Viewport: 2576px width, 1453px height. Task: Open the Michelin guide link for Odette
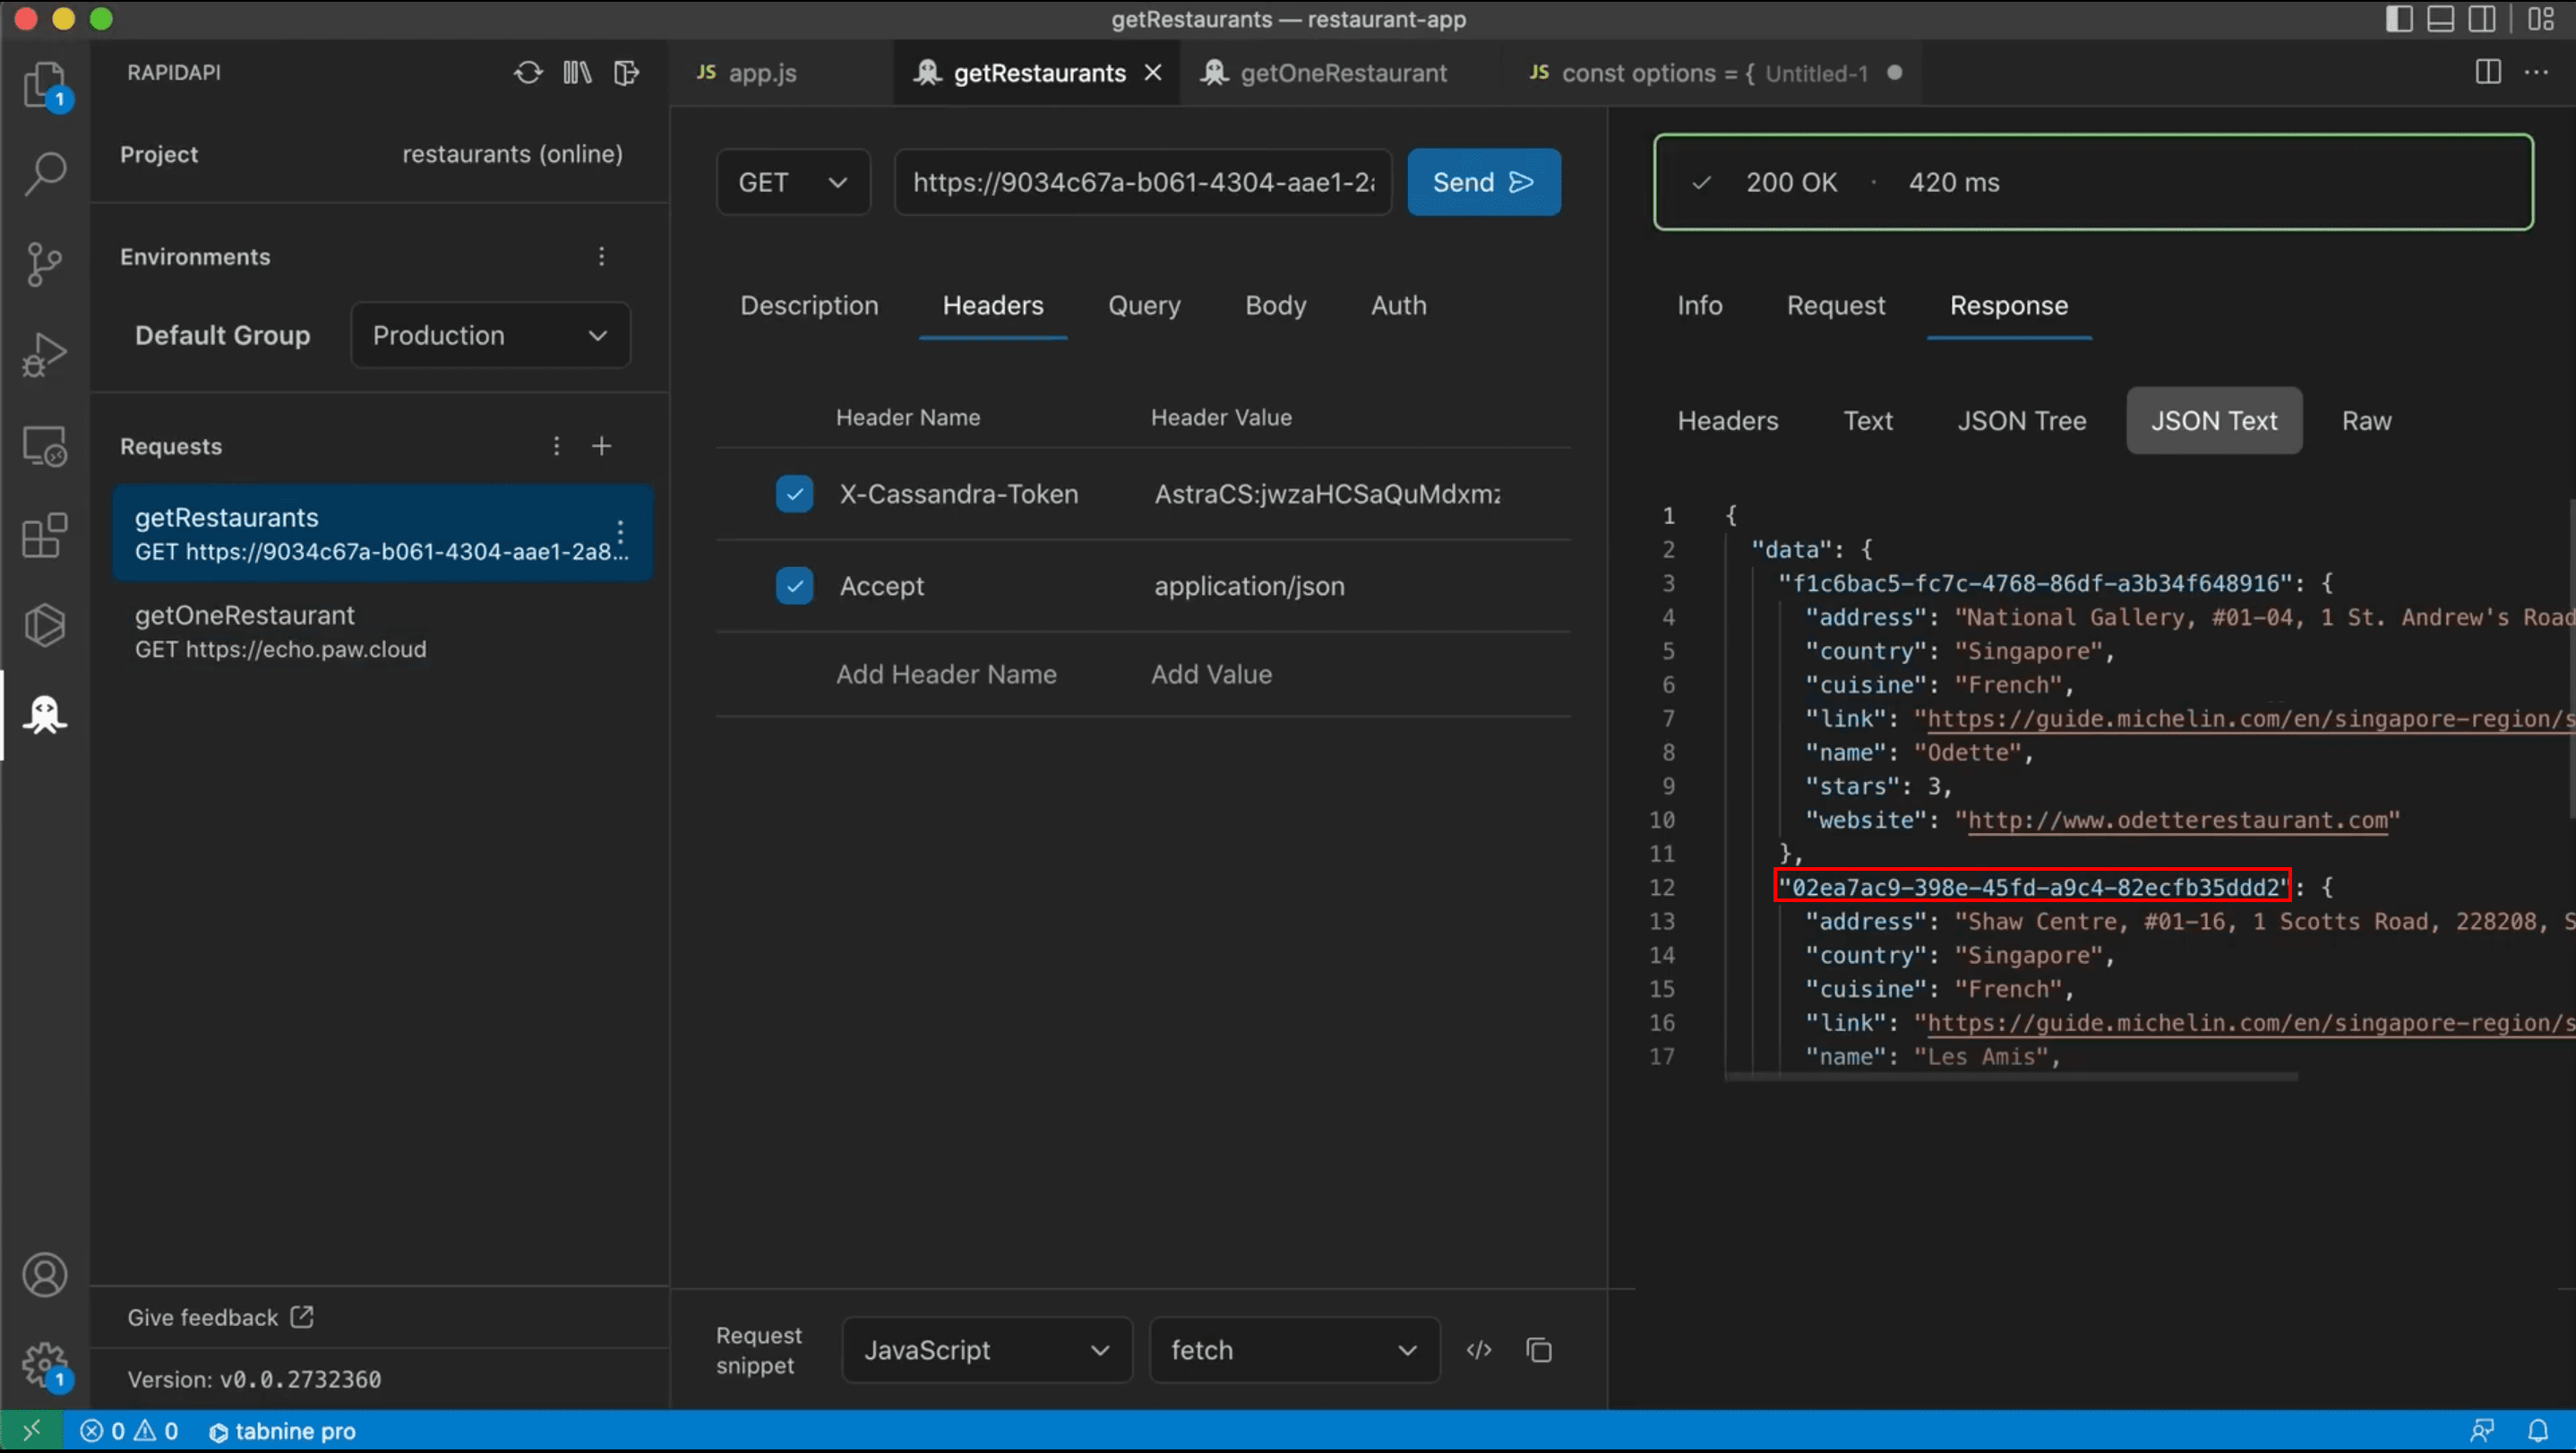2249,719
